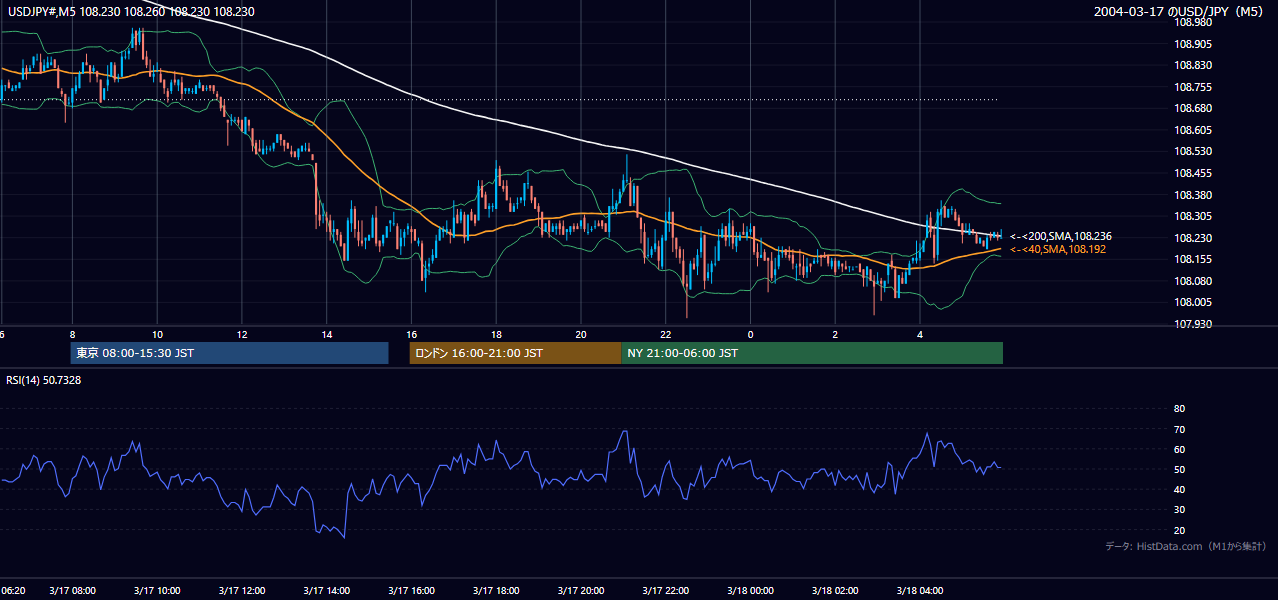
Task: Click the 3/17 14:00 time axis label
Action: pos(327,590)
